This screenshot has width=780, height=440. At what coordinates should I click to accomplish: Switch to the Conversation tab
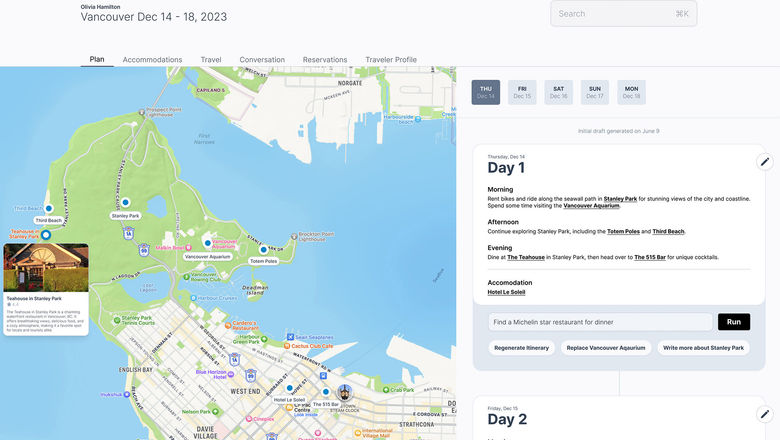tap(262, 60)
